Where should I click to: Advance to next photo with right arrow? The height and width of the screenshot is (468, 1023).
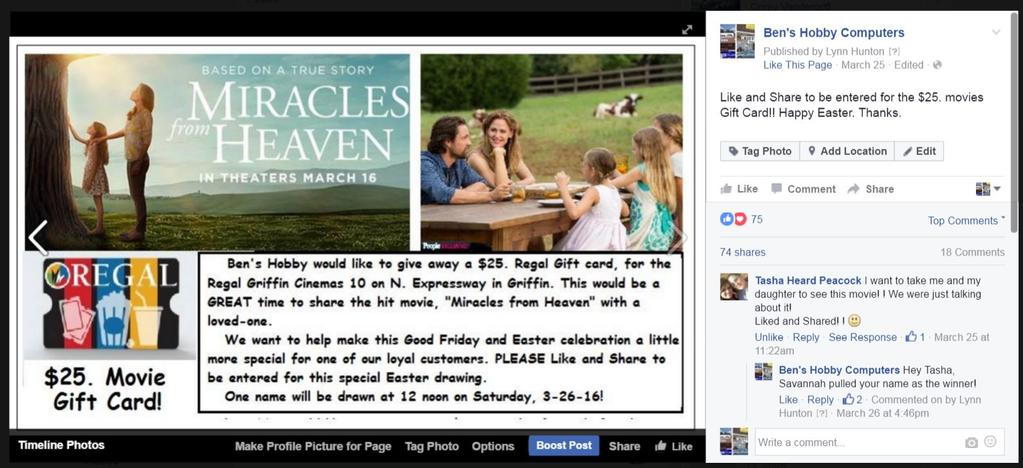pyautogui.click(x=679, y=239)
